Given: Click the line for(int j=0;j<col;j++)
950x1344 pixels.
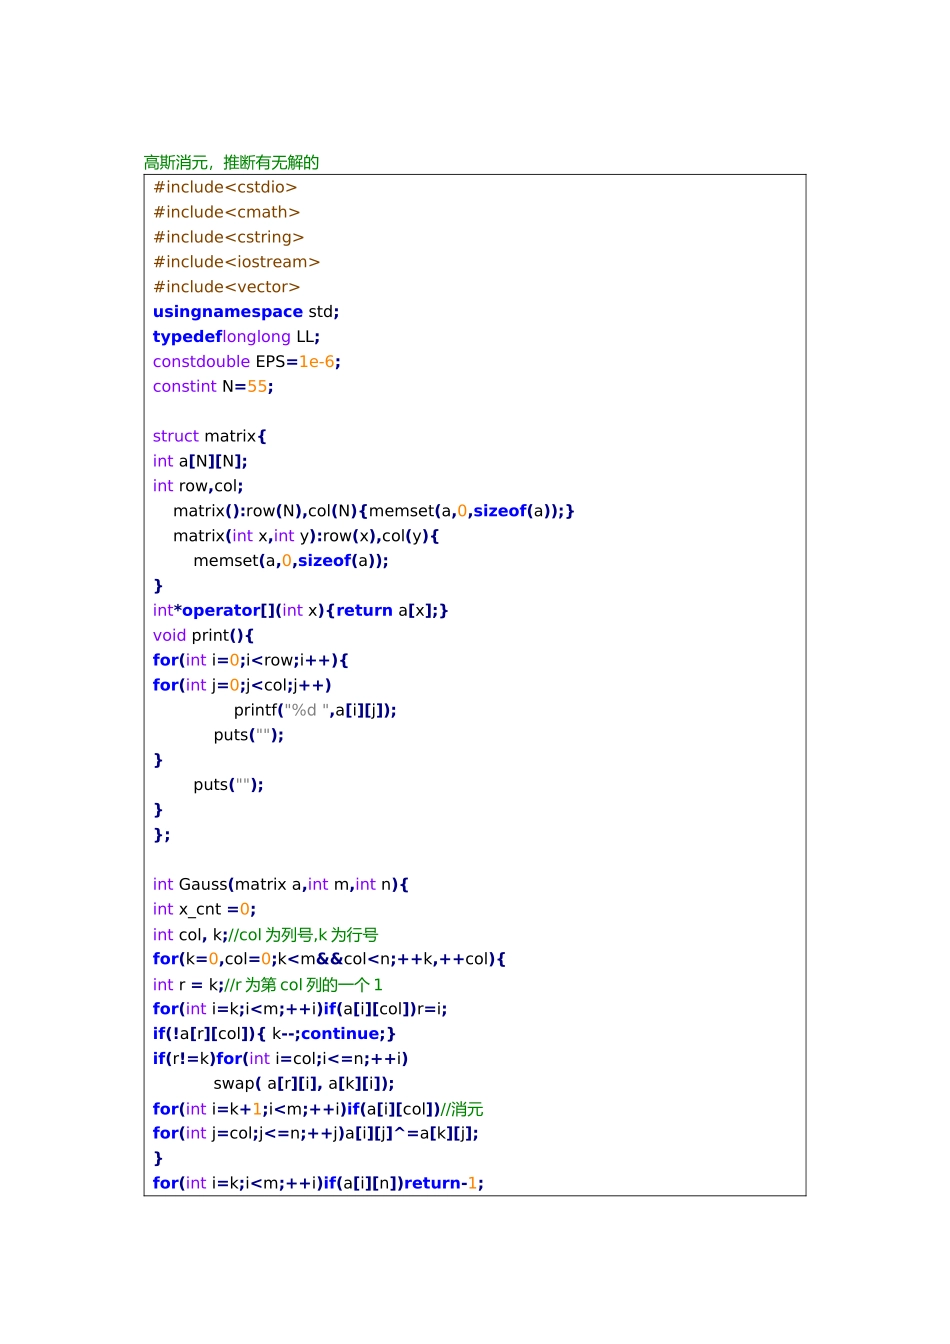Looking at the screenshot, I should click(x=242, y=685).
